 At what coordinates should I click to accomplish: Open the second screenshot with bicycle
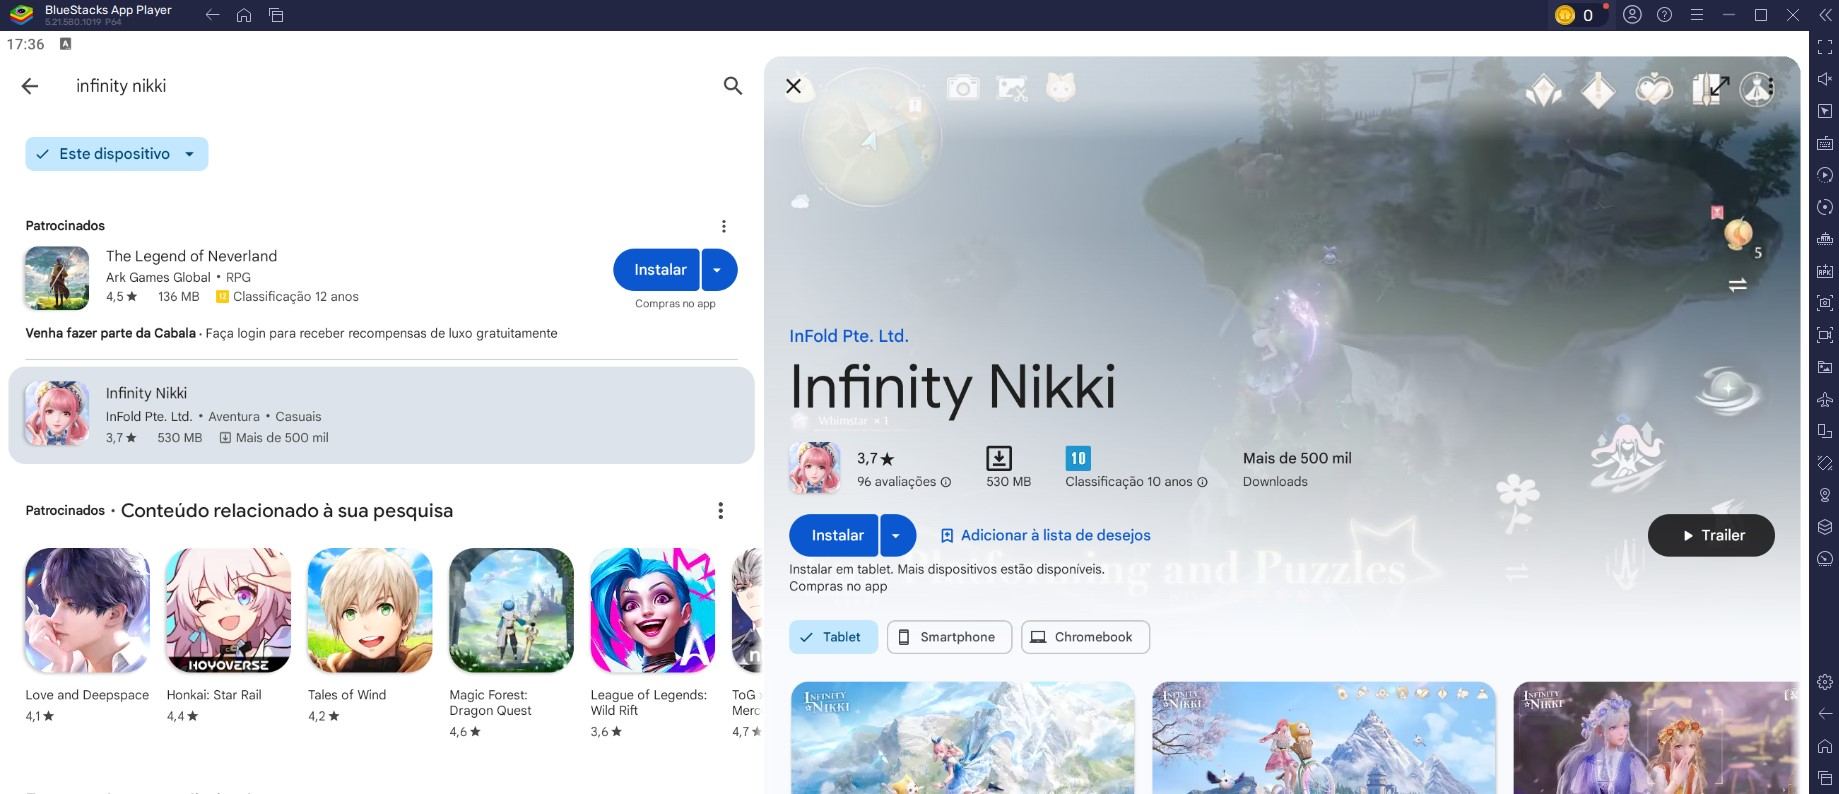pyautogui.click(x=1324, y=738)
